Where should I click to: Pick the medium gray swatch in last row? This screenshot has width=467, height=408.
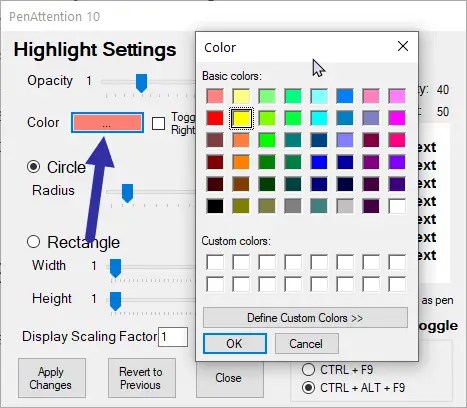click(293, 206)
